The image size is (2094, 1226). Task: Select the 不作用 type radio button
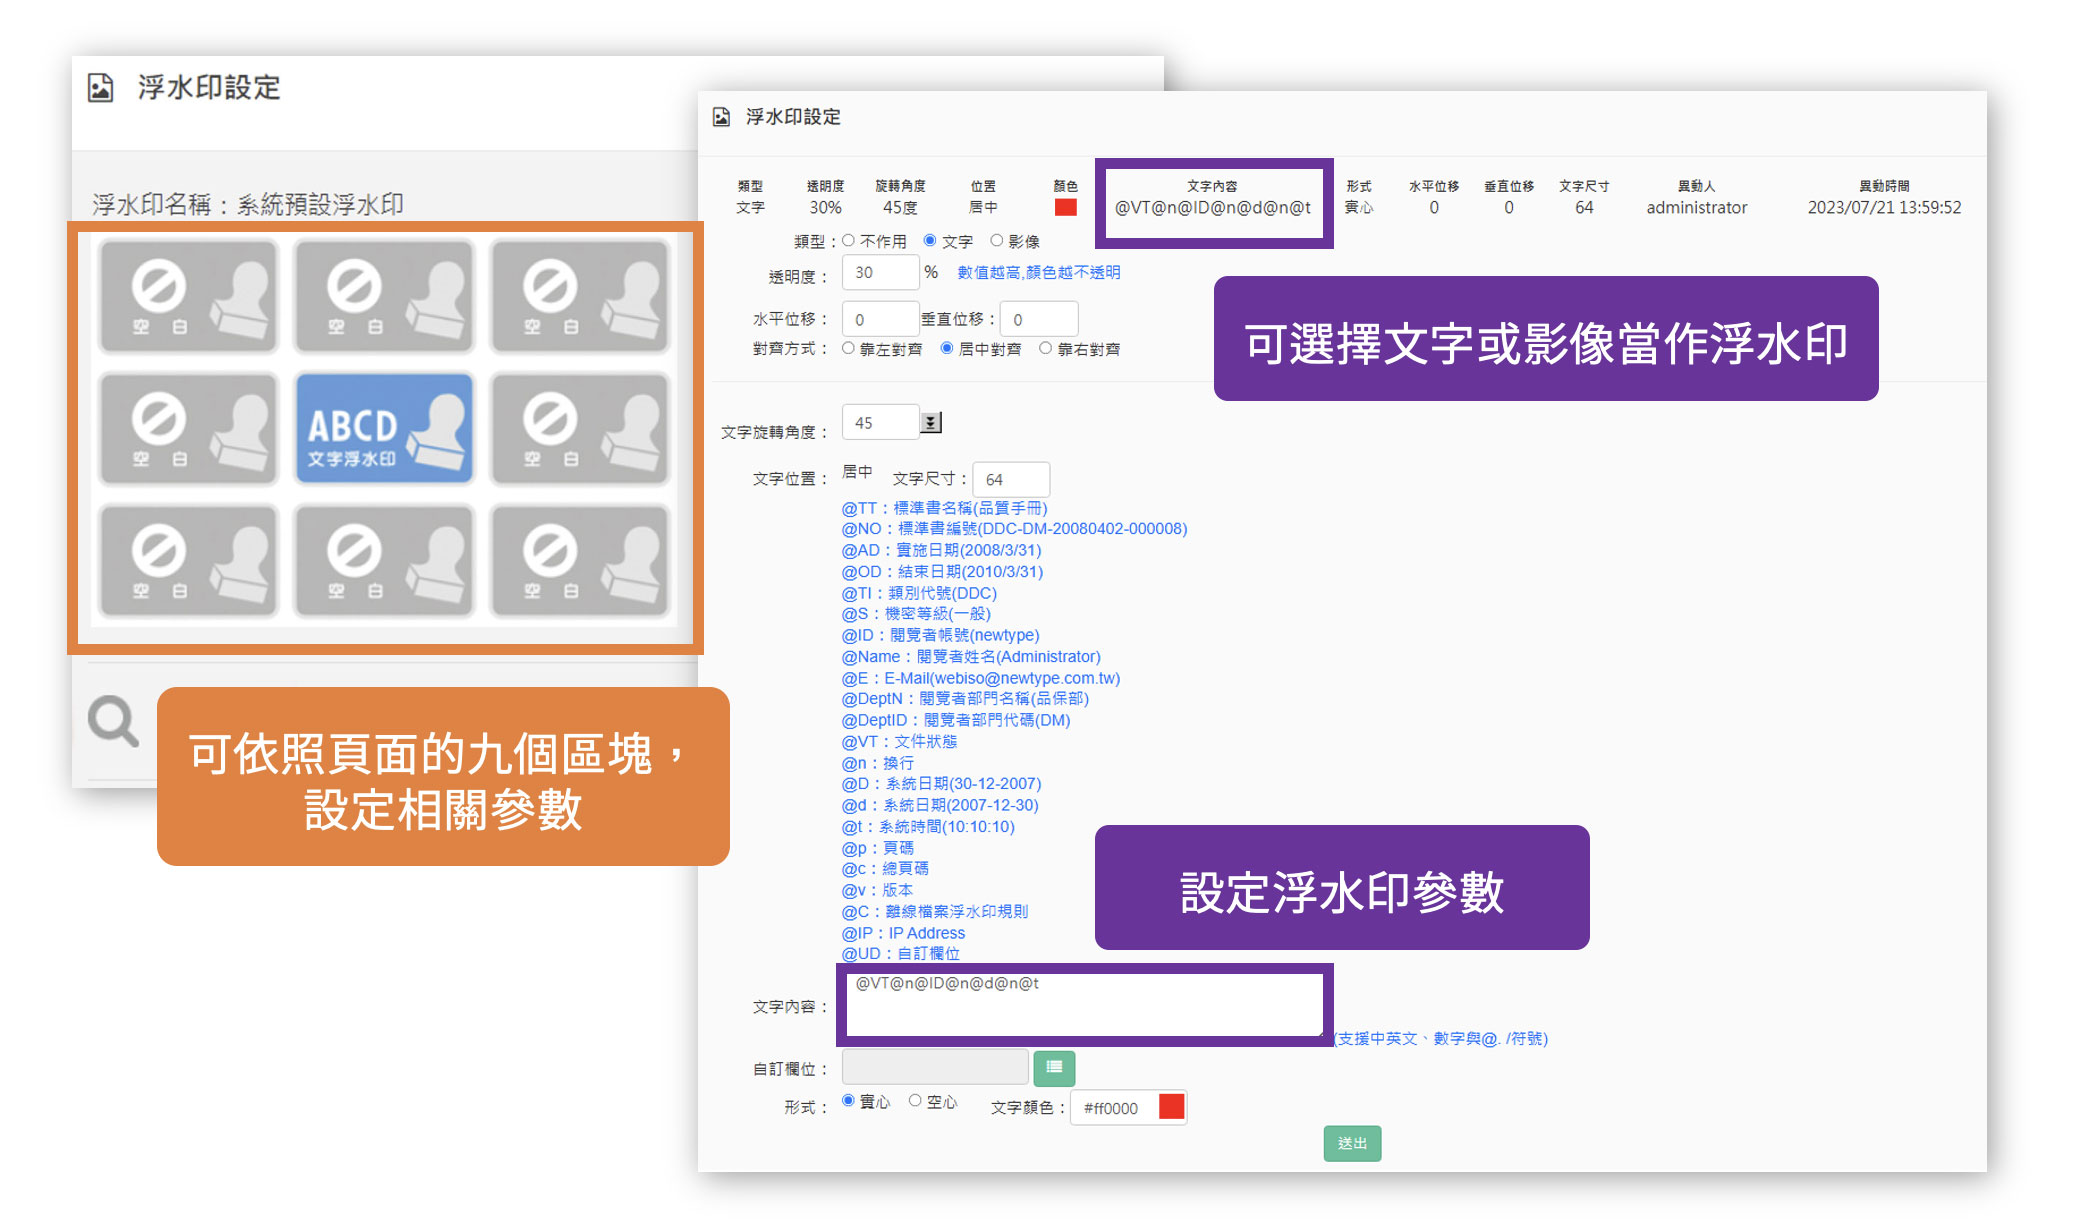849,240
